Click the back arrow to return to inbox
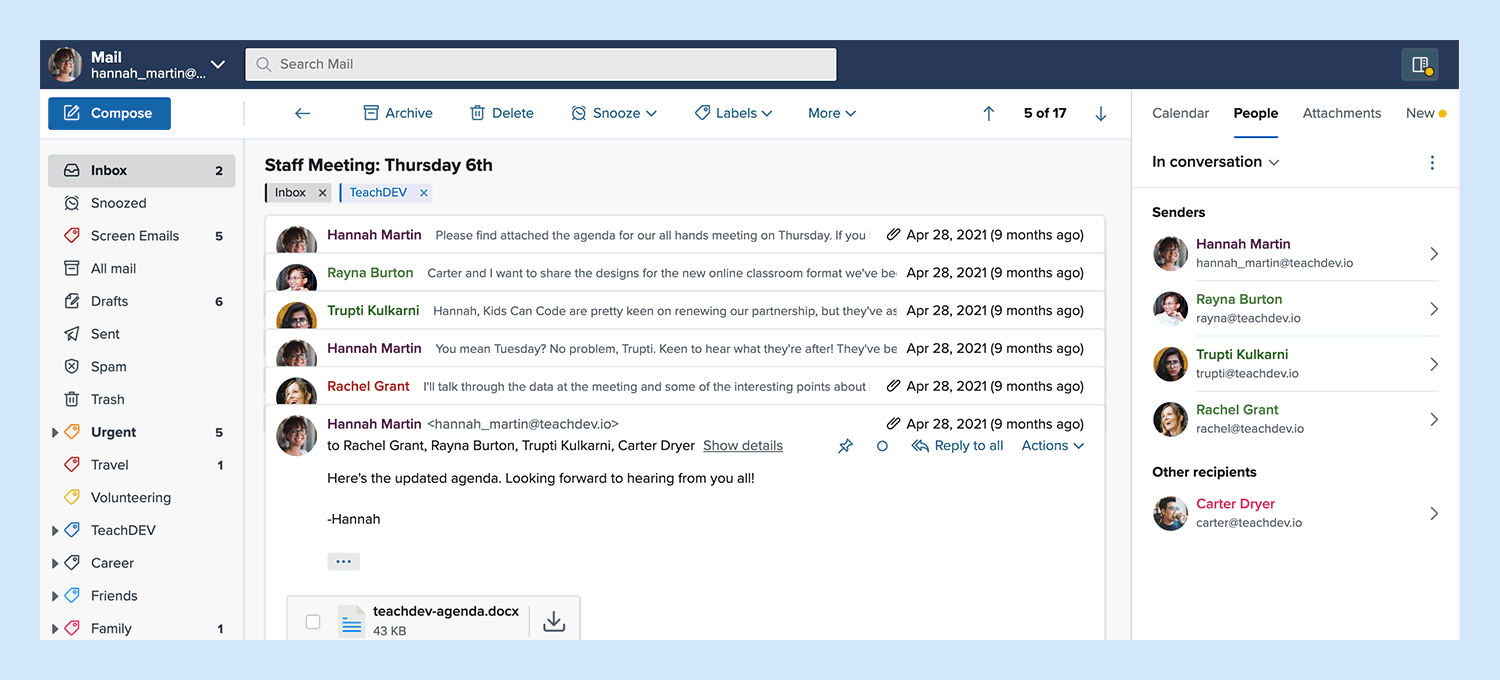This screenshot has width=1500, height=680. tap(302, 114)
